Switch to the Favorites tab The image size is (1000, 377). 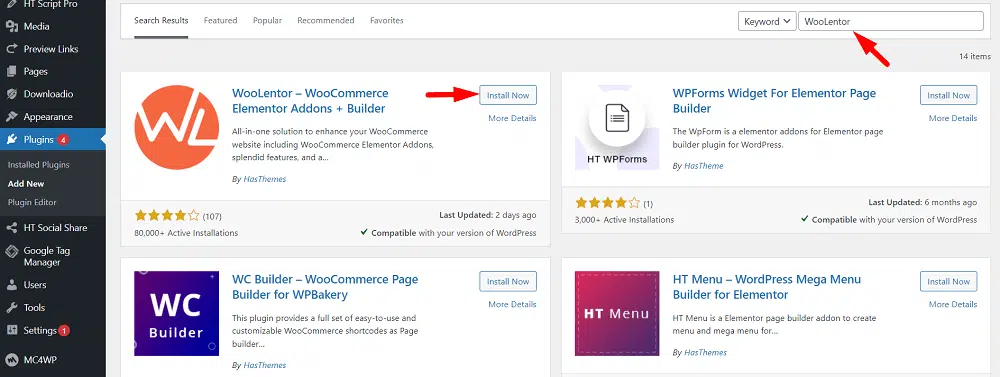click(386, 20)
